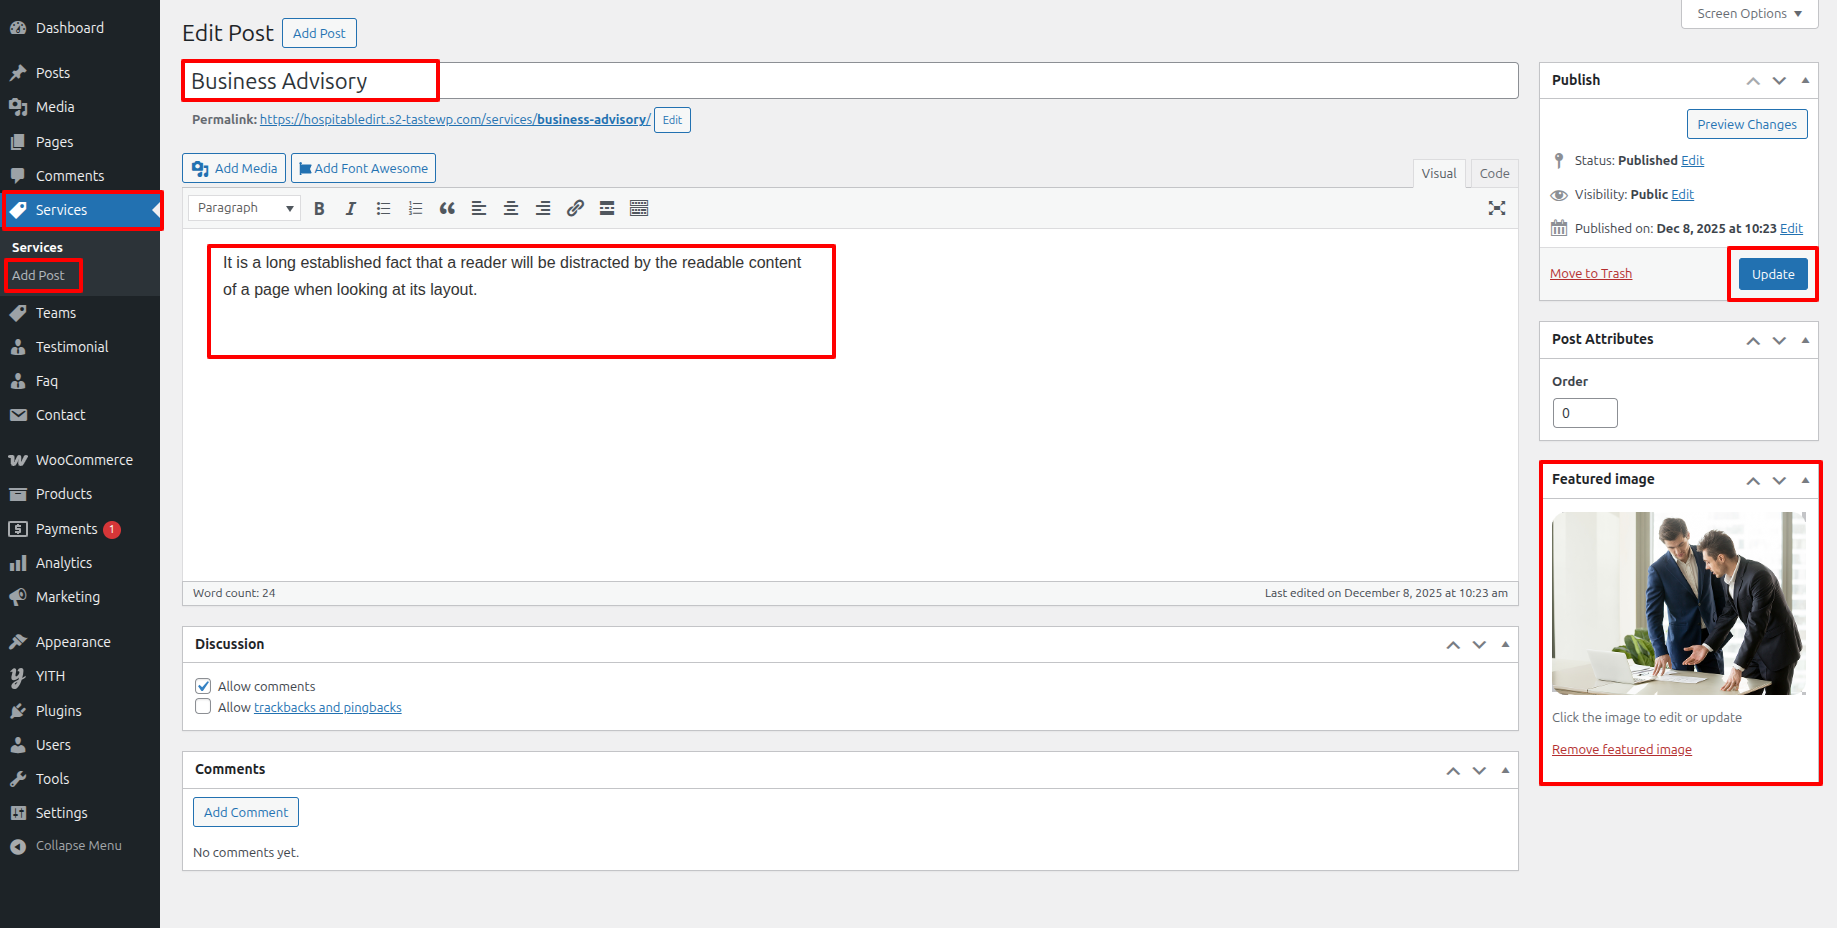This screenshot has width=1837, height=928.
Task: Open WooCommerce in the sidebar menu
Action: (x=84, y=460)
